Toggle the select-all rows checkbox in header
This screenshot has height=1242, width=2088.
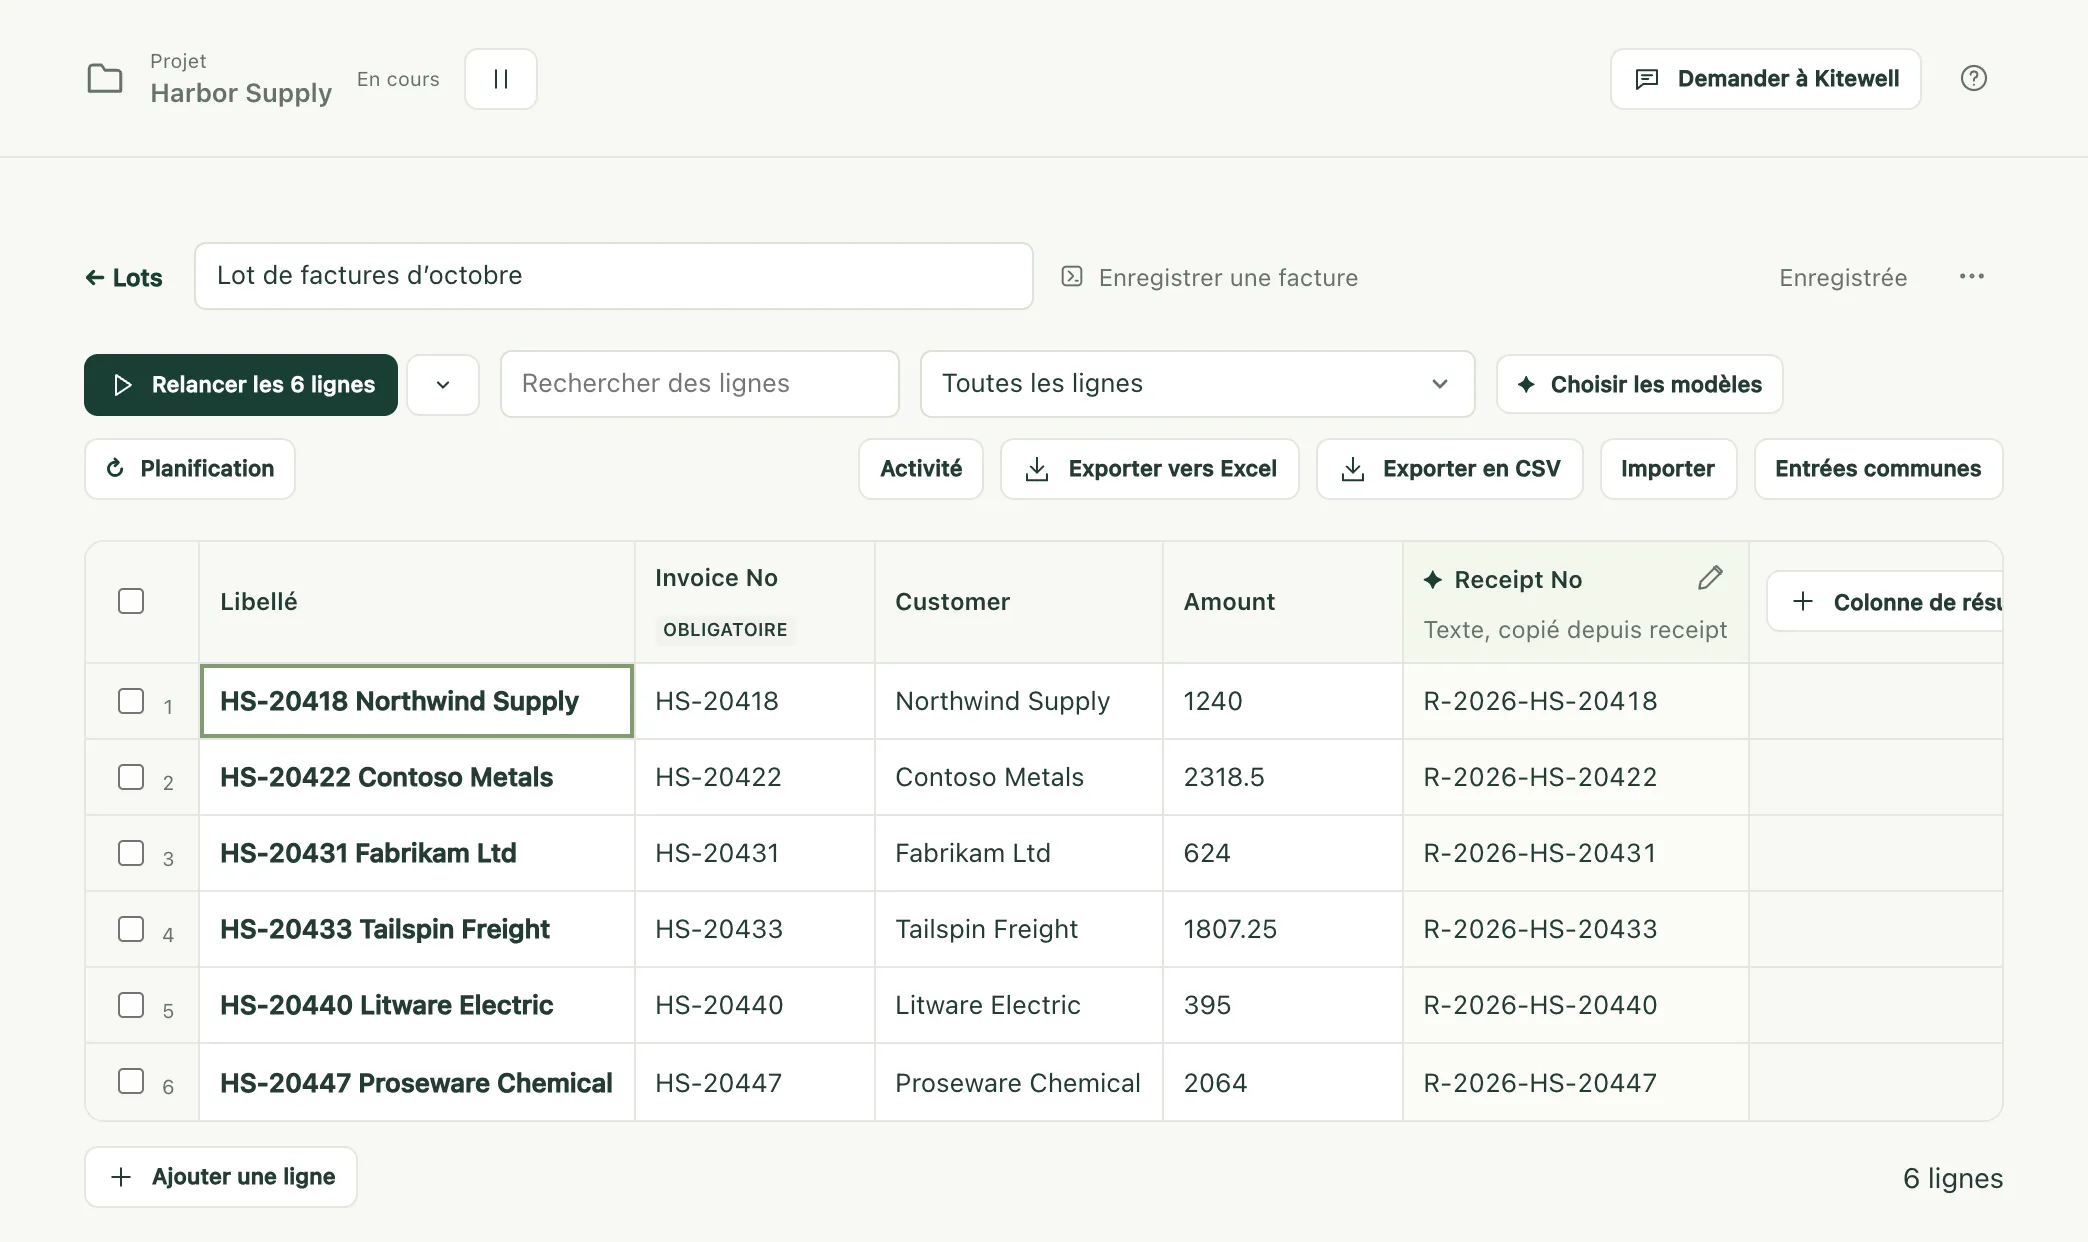[x=131, y=601]
